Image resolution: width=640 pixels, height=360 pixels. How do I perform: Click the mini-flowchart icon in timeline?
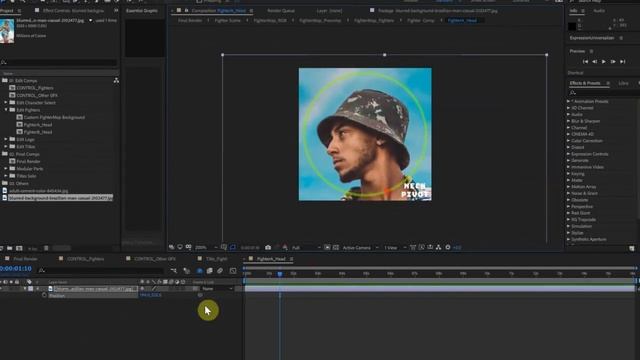[174, 271]
